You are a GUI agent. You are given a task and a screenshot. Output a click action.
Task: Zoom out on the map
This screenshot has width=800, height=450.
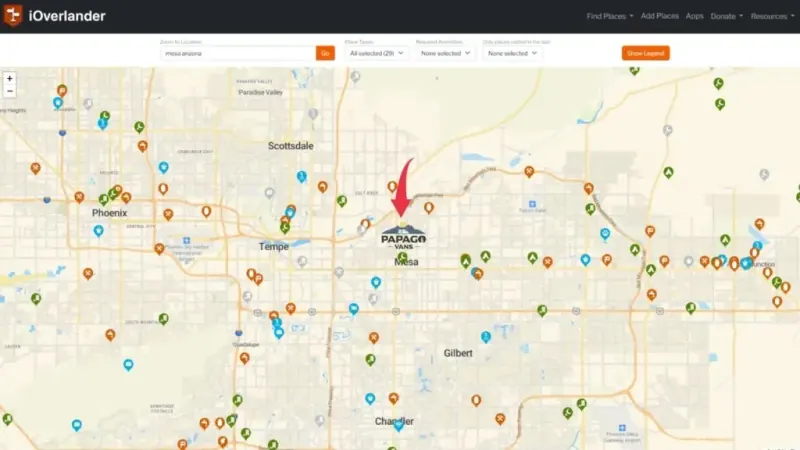click(x=10, y=91)
